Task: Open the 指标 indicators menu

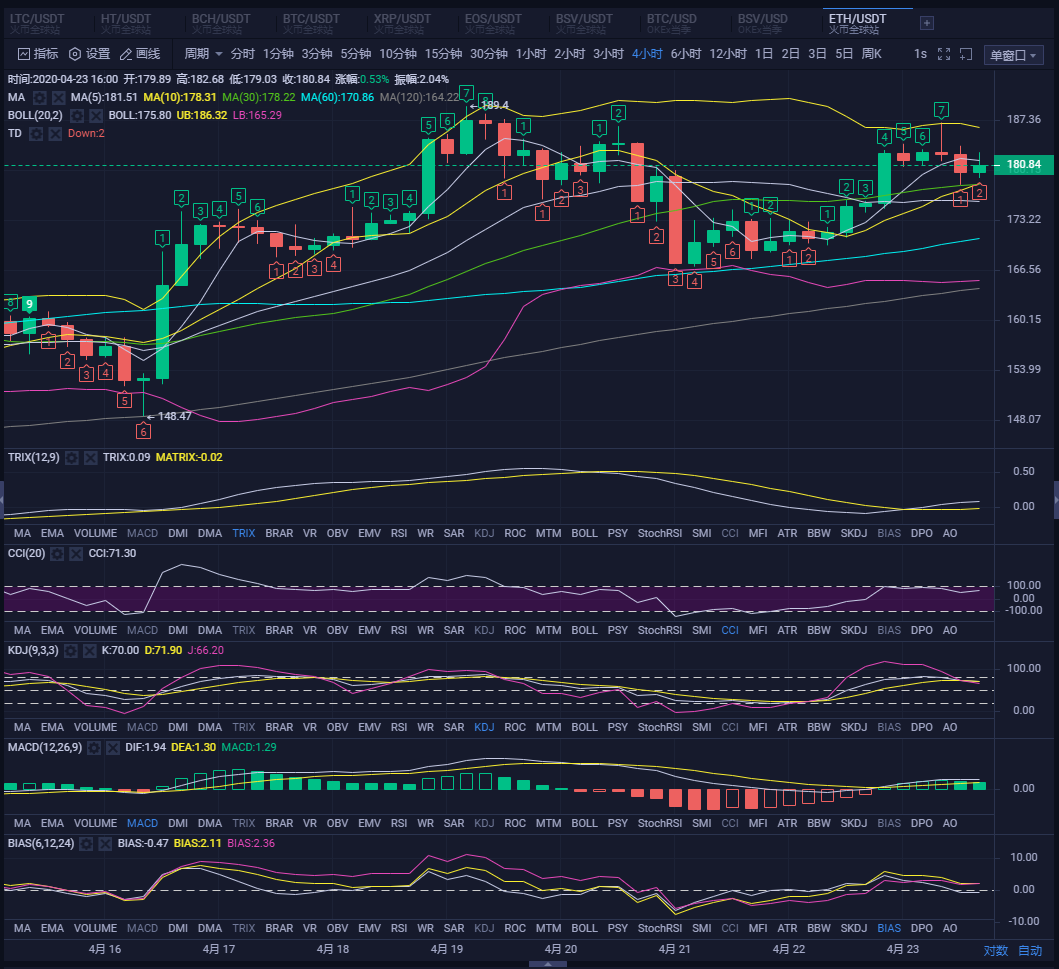Action: point(38,54)
